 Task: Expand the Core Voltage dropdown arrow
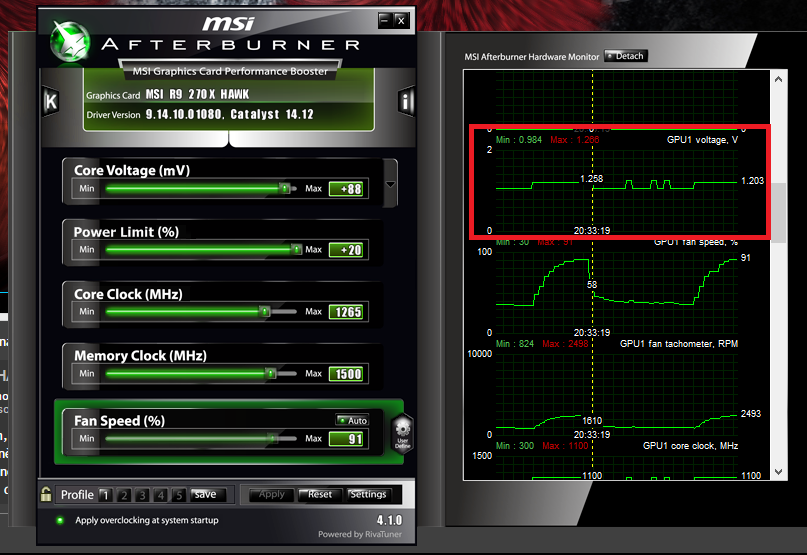tap(391, 184)
